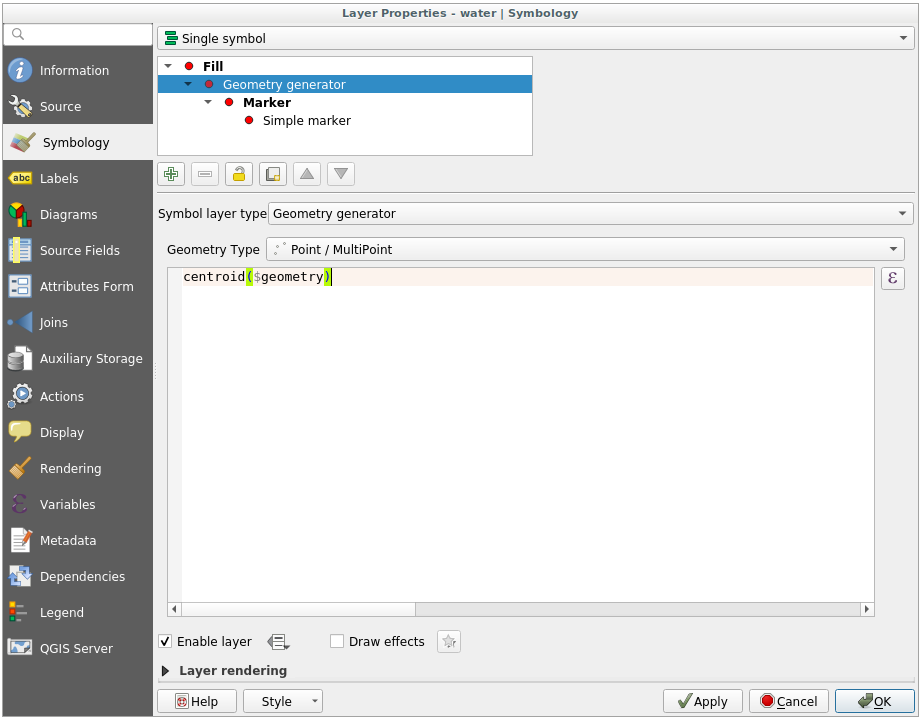Click the remove symbol layer minus icon

(x=205, y=174)
